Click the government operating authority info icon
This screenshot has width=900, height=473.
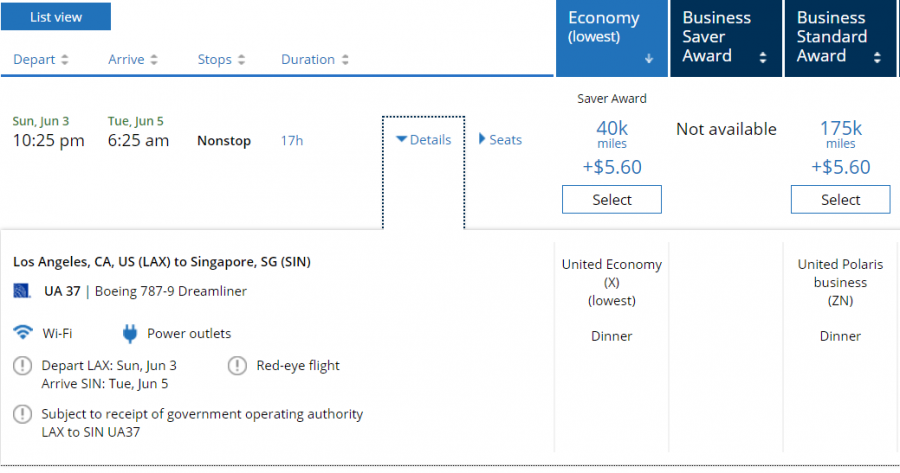[x=22, y=413]
